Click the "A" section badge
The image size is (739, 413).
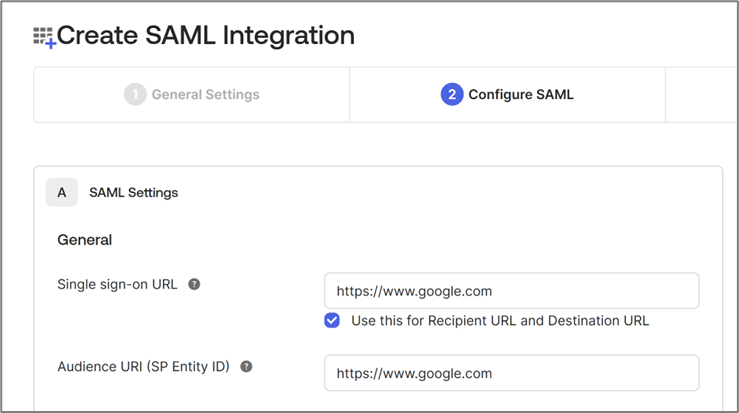(x=62, y=192)
